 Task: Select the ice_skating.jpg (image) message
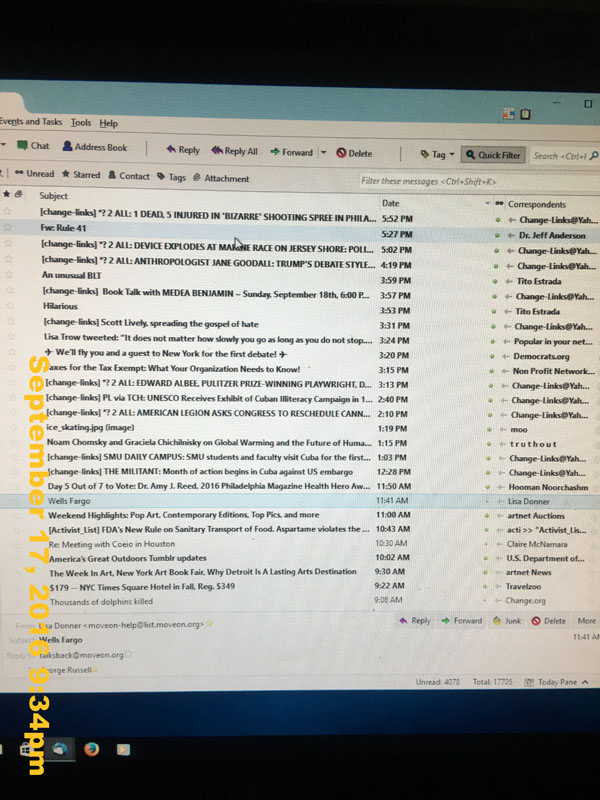click(90, 428)
